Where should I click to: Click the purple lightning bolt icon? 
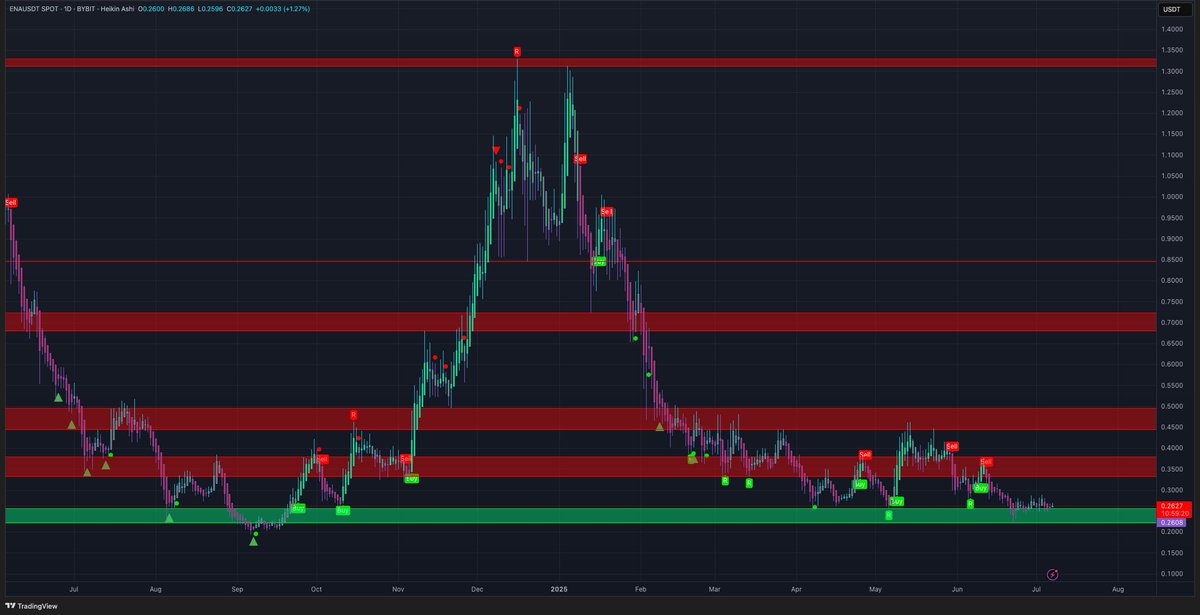[x=1052, y=574]
